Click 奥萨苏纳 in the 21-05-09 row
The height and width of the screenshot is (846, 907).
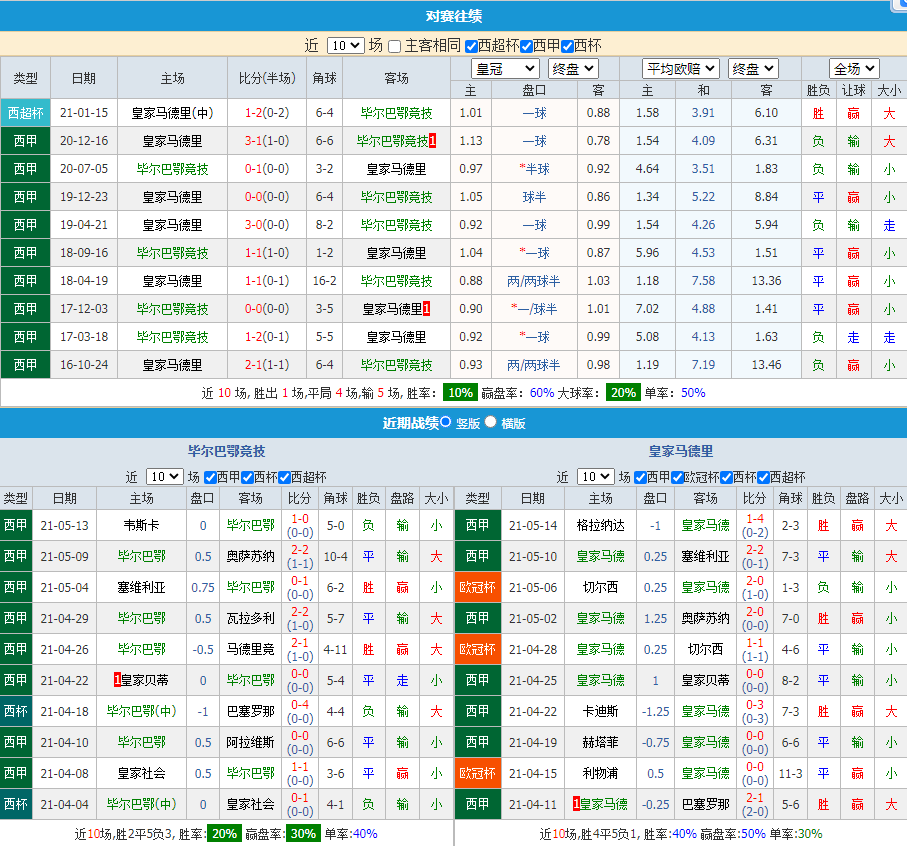coord(250,556)
